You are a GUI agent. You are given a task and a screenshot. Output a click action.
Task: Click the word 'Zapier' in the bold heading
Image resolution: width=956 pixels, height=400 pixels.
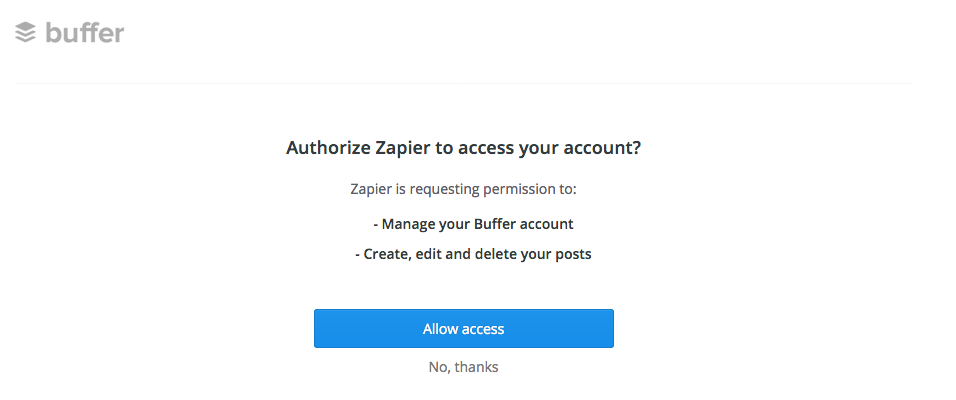tap(401, 148)
